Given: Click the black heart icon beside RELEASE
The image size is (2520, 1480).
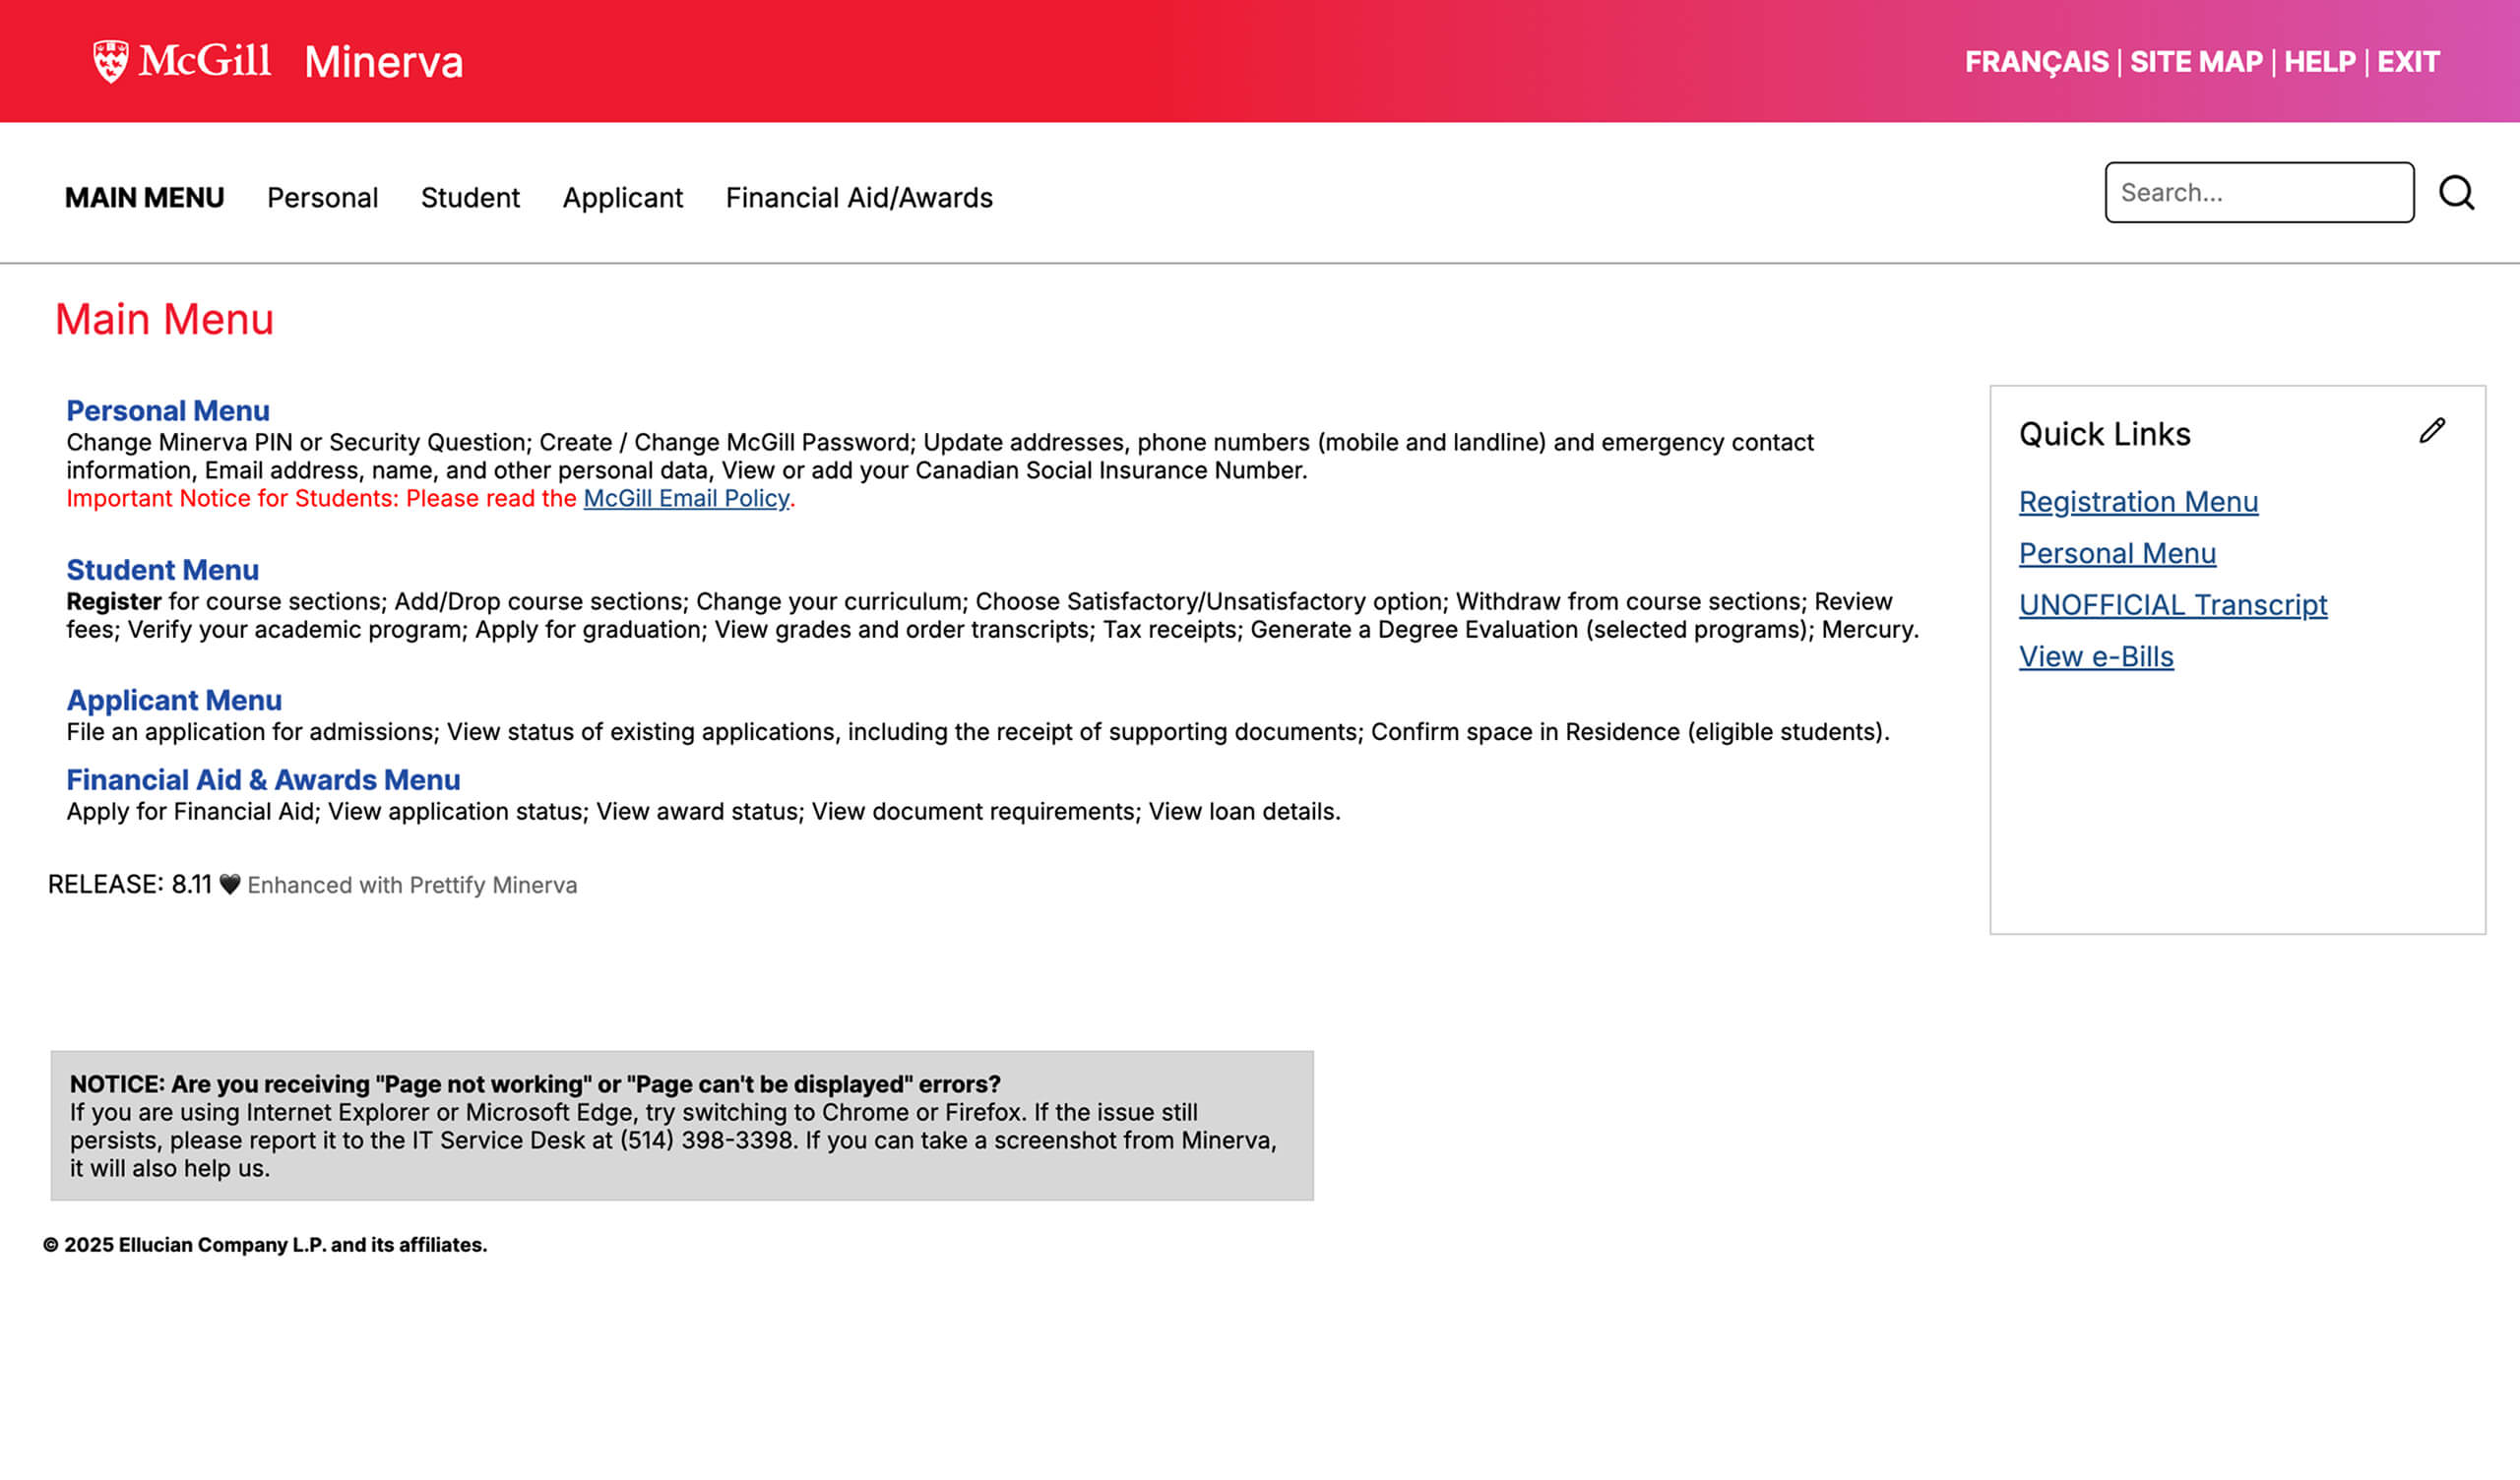Looking at the screenshot, I should pyautogui.click(x=230, y=885).
